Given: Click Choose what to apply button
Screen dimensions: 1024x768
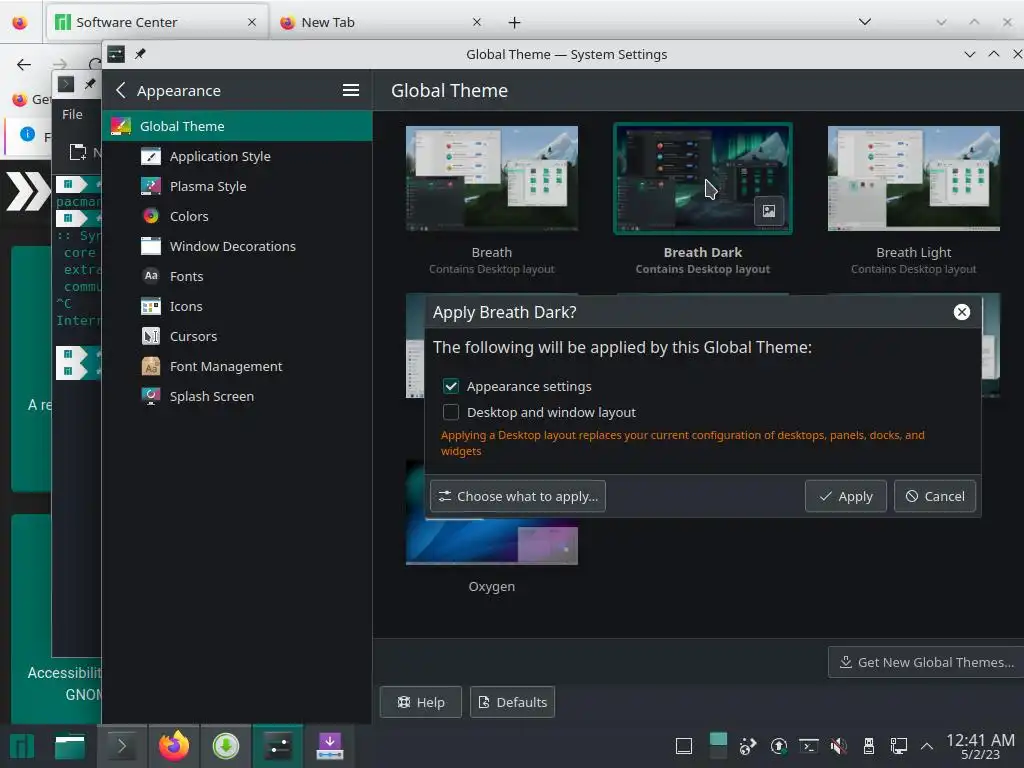Looking at the screenshot, I should [x=518, y=496].
